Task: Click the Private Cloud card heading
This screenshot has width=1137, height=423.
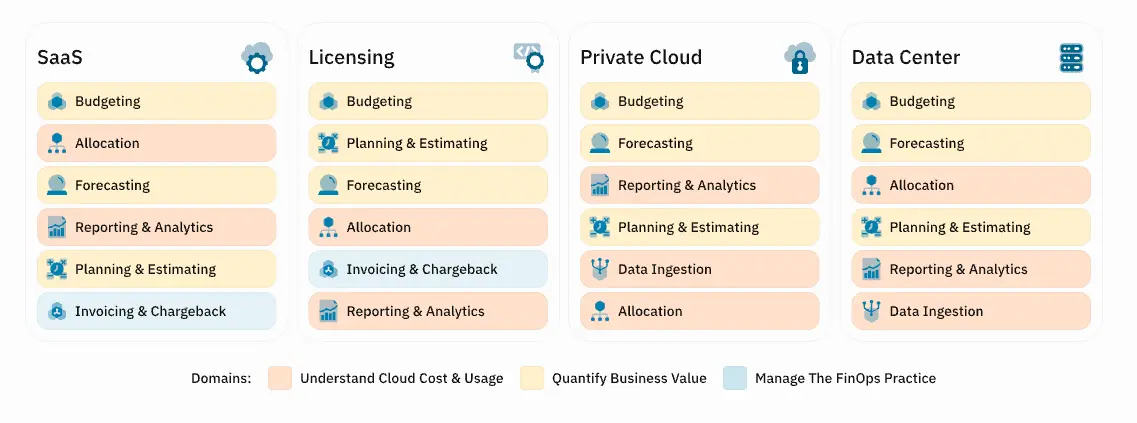Action: tap(641, 57)
